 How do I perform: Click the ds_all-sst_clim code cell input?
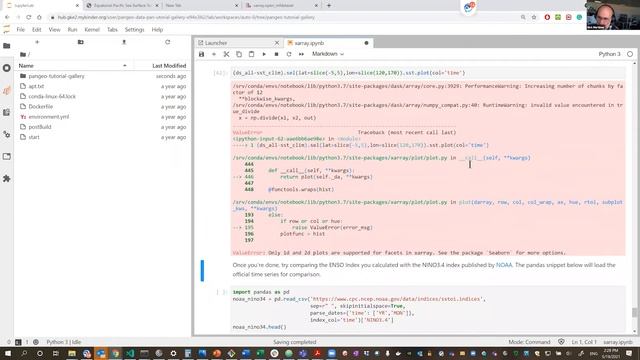[x=428, y=73]
